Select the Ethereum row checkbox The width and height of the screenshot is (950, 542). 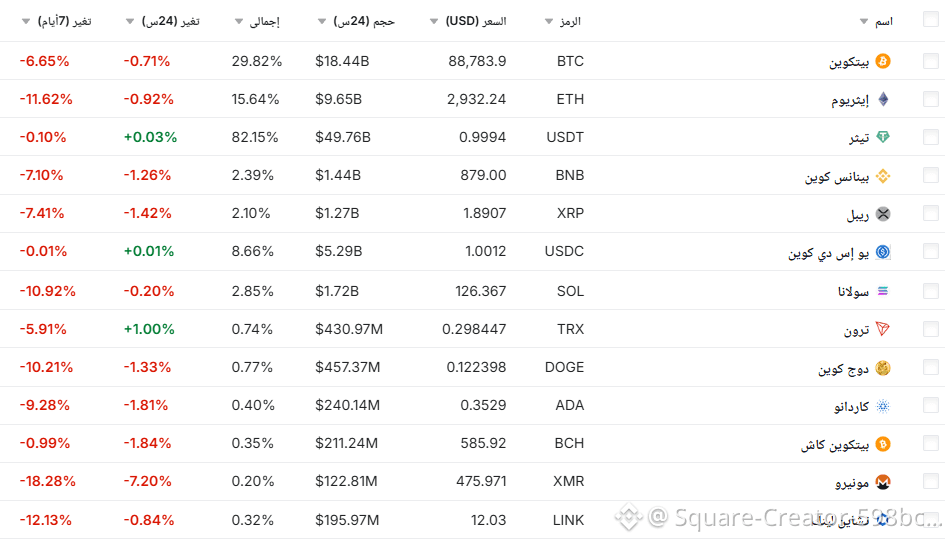coord(931,100)
